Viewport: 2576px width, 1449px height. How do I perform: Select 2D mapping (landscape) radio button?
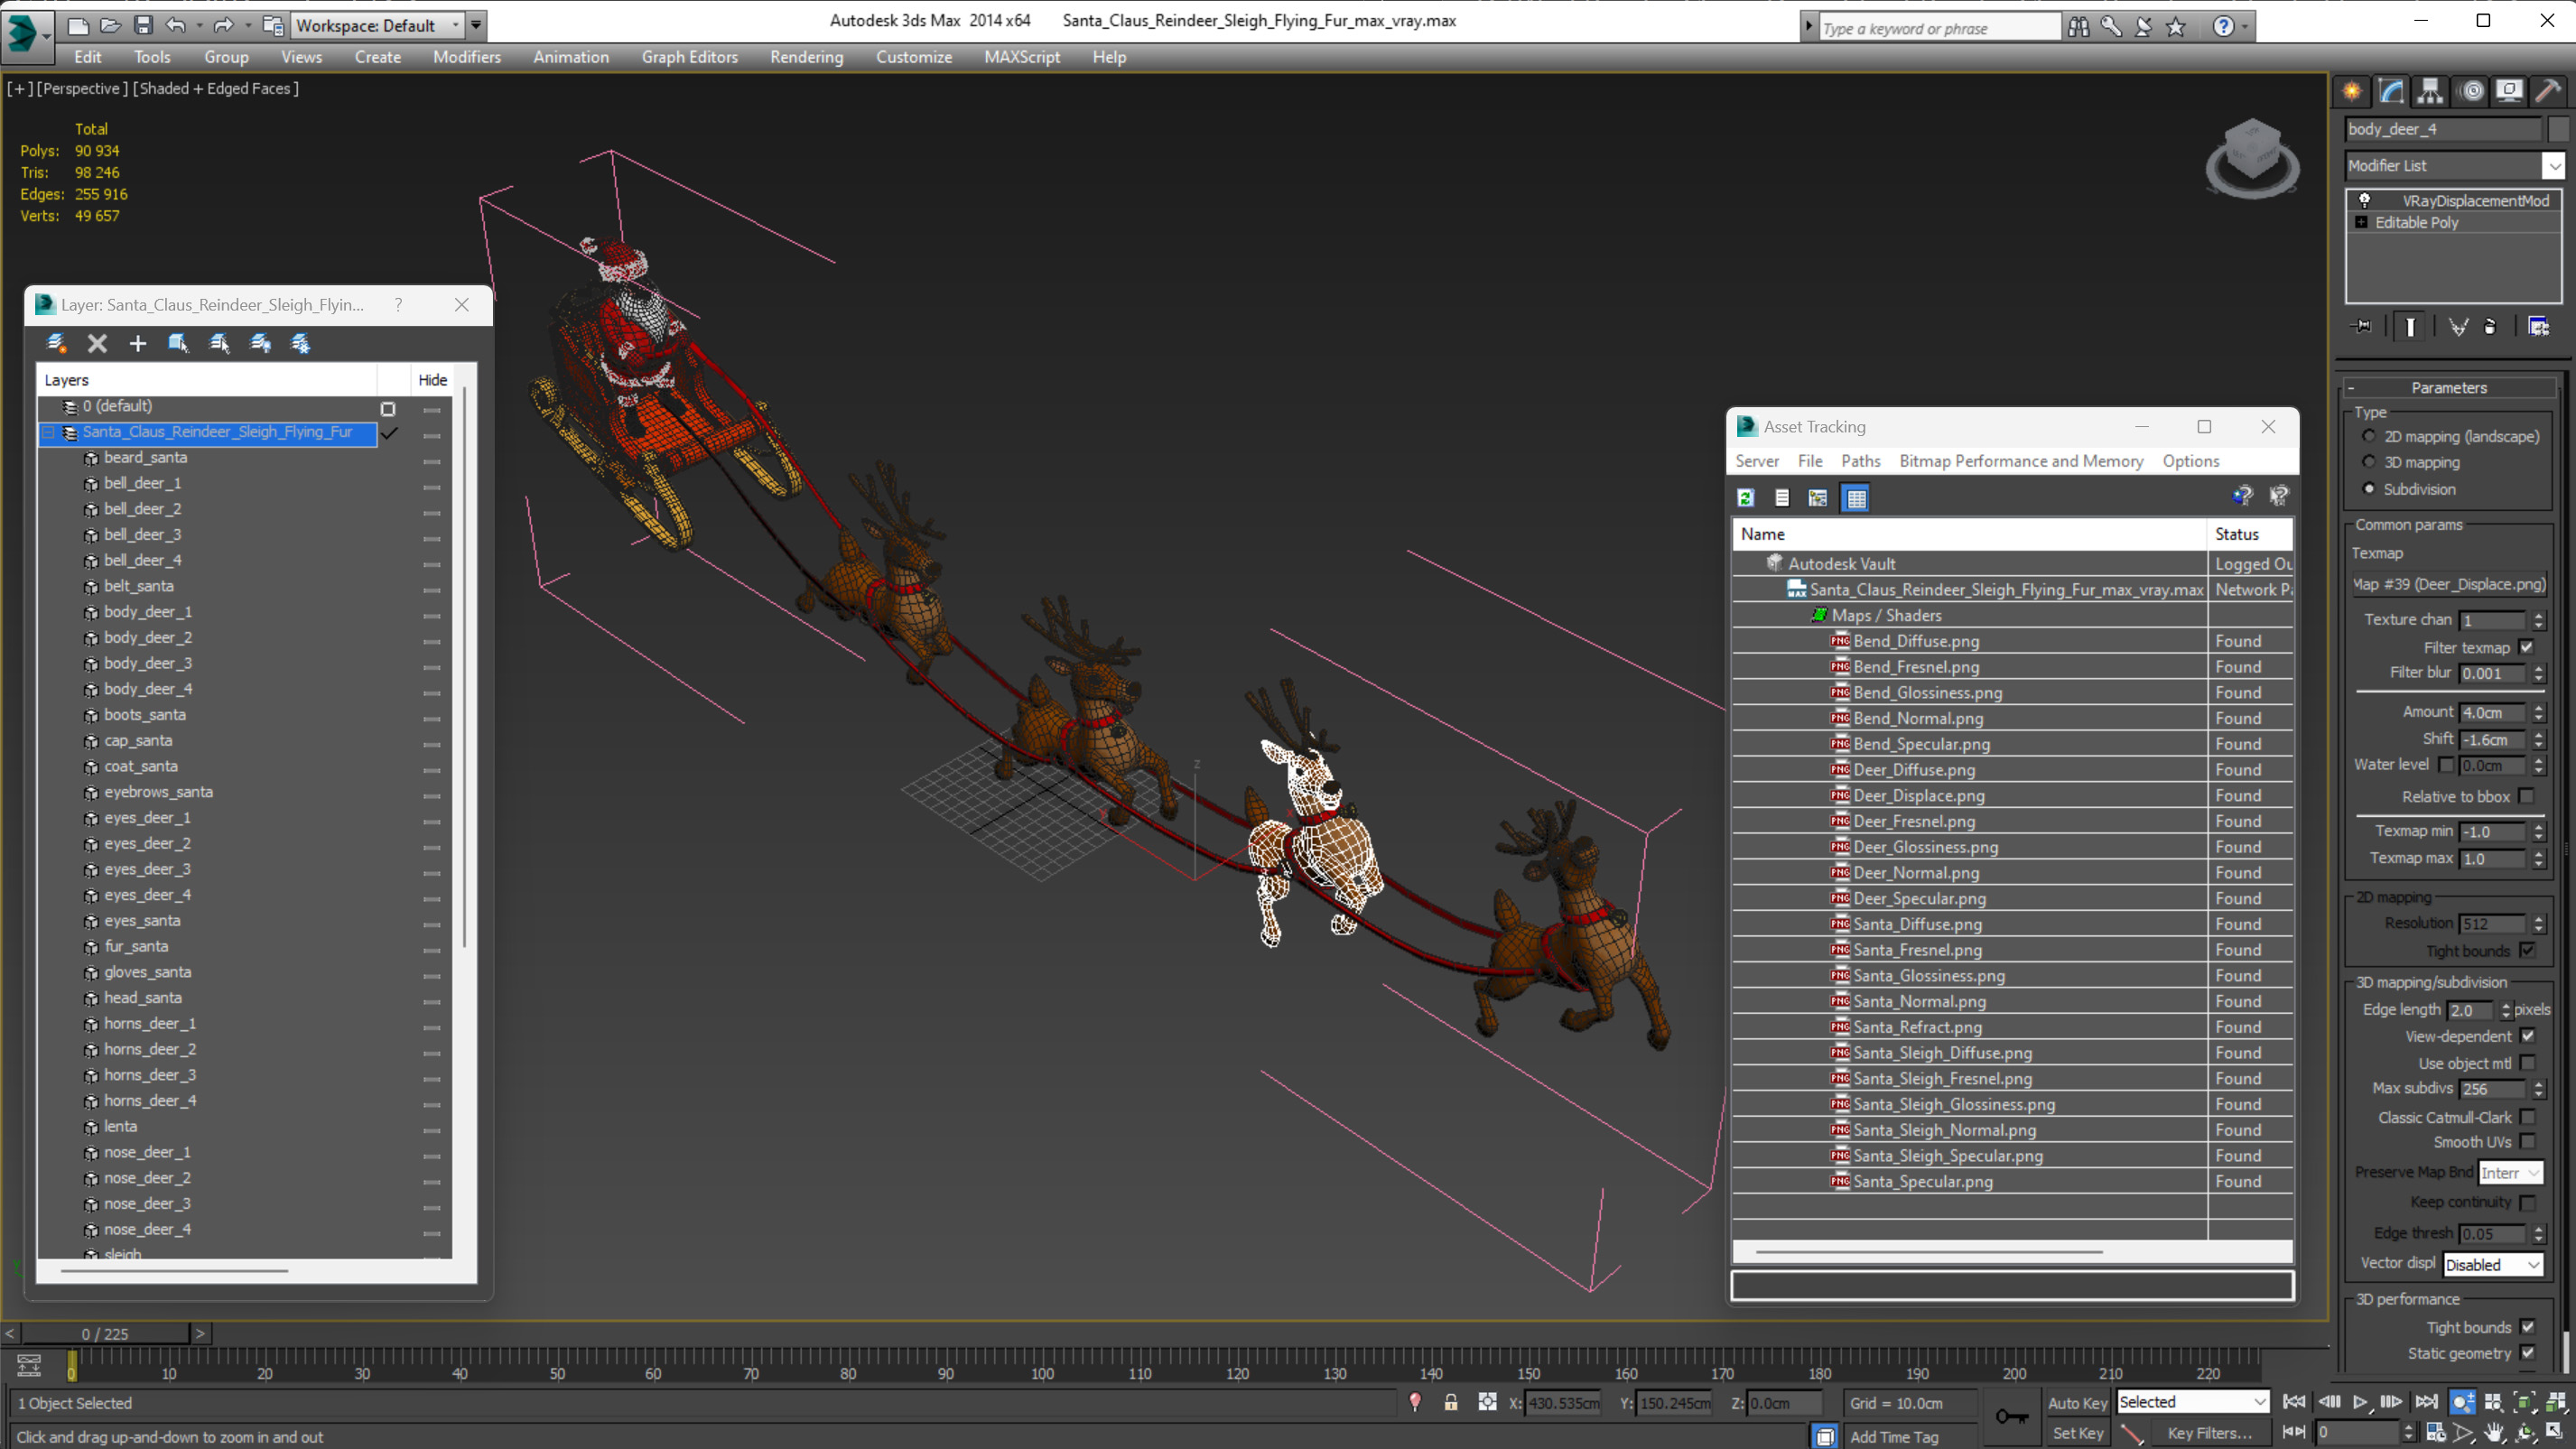2368,436
